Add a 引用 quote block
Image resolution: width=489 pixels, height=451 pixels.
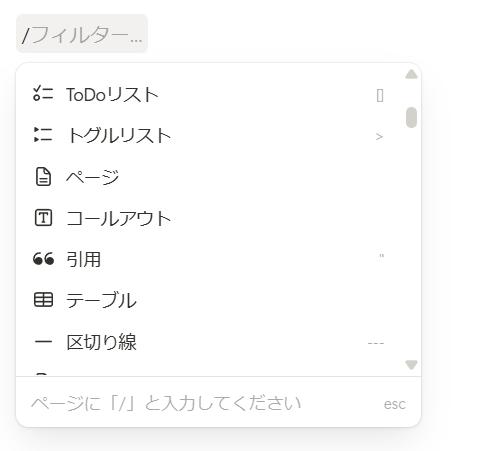pyautogui.click(x=208, y=259)
